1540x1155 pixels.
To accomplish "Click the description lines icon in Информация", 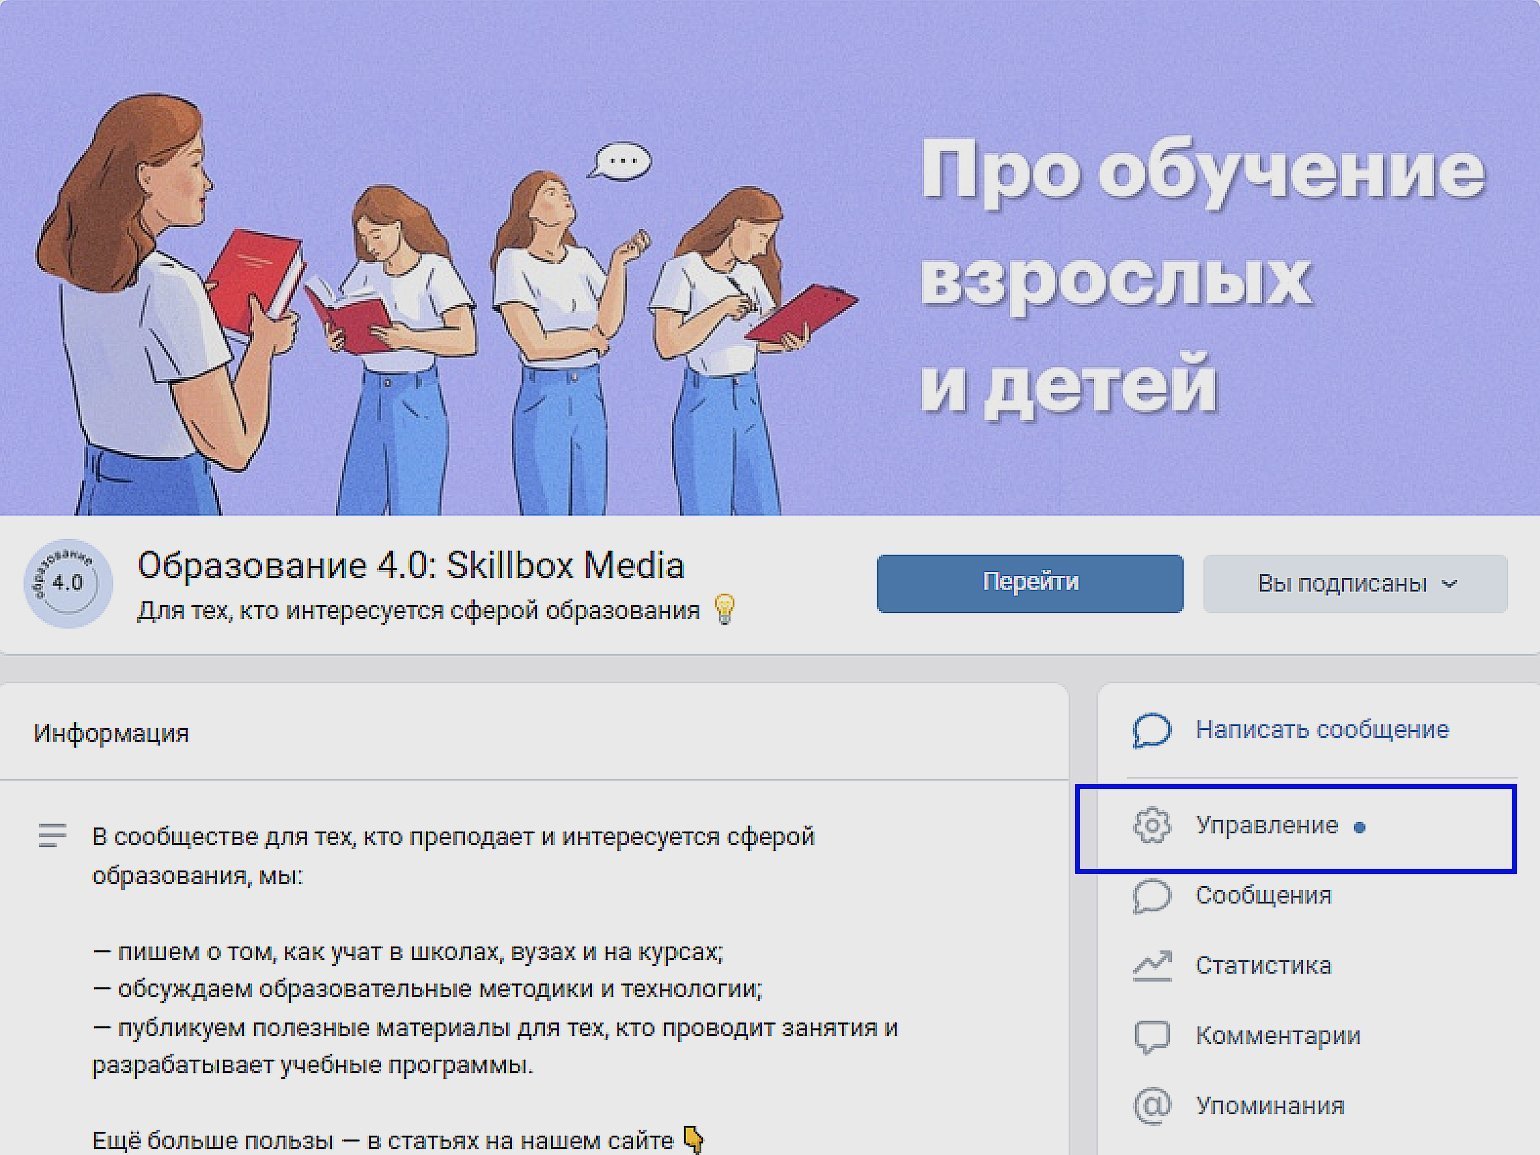I will tap(52, 835).
